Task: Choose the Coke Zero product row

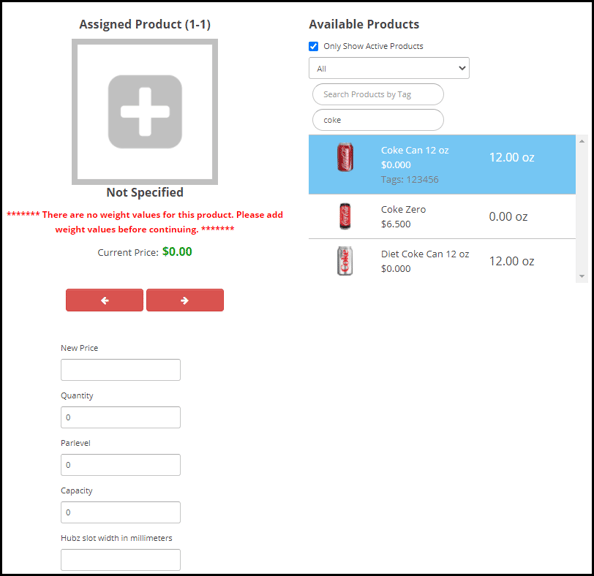Action: (x=442, y=216)
